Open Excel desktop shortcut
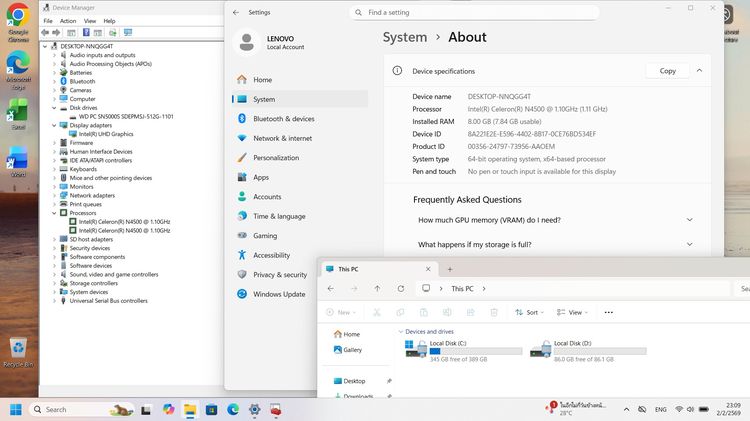This screenshot has width=750, height=421. click(x=18, y=114)
